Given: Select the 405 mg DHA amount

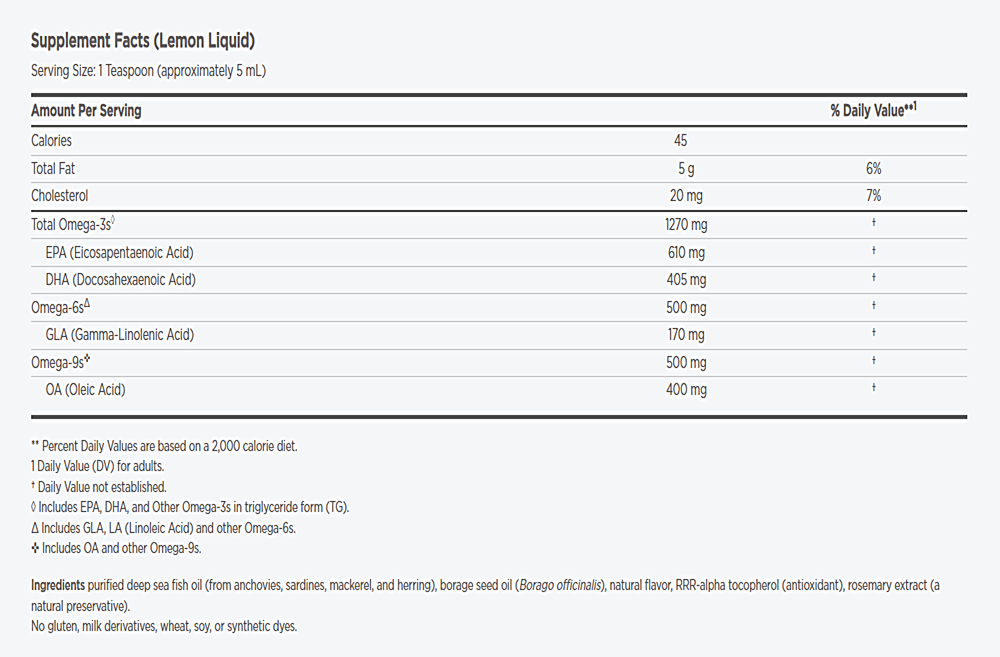Looking at the screenshot, I should pyautogui.click(x=685, y=280).
